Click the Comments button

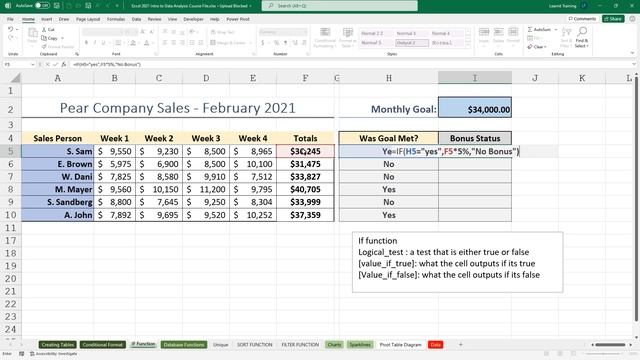582,19
